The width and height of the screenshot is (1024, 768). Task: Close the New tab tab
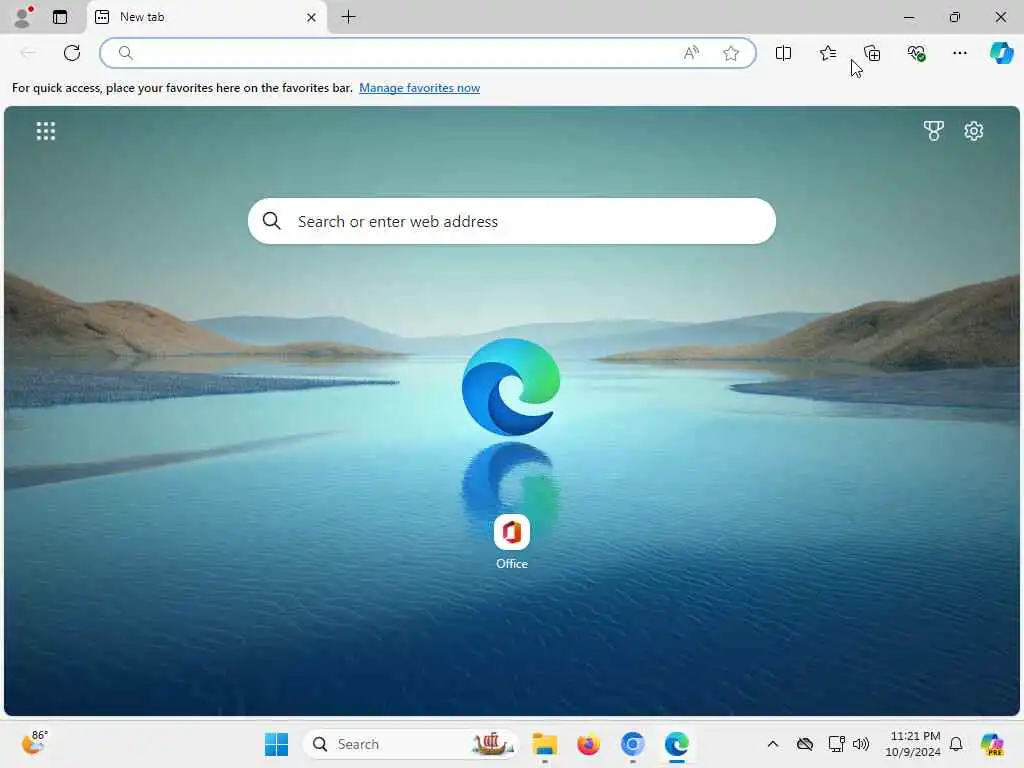click(x=312, y=17)
